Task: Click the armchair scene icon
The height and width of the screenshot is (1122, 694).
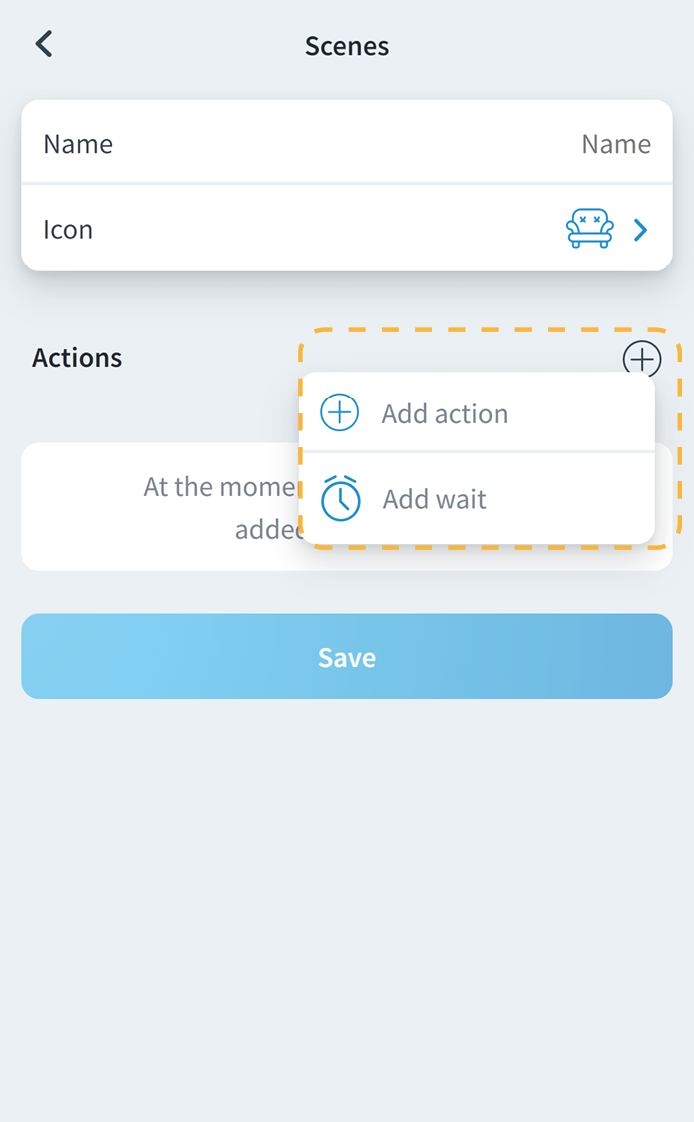Action: click(589, 230)
